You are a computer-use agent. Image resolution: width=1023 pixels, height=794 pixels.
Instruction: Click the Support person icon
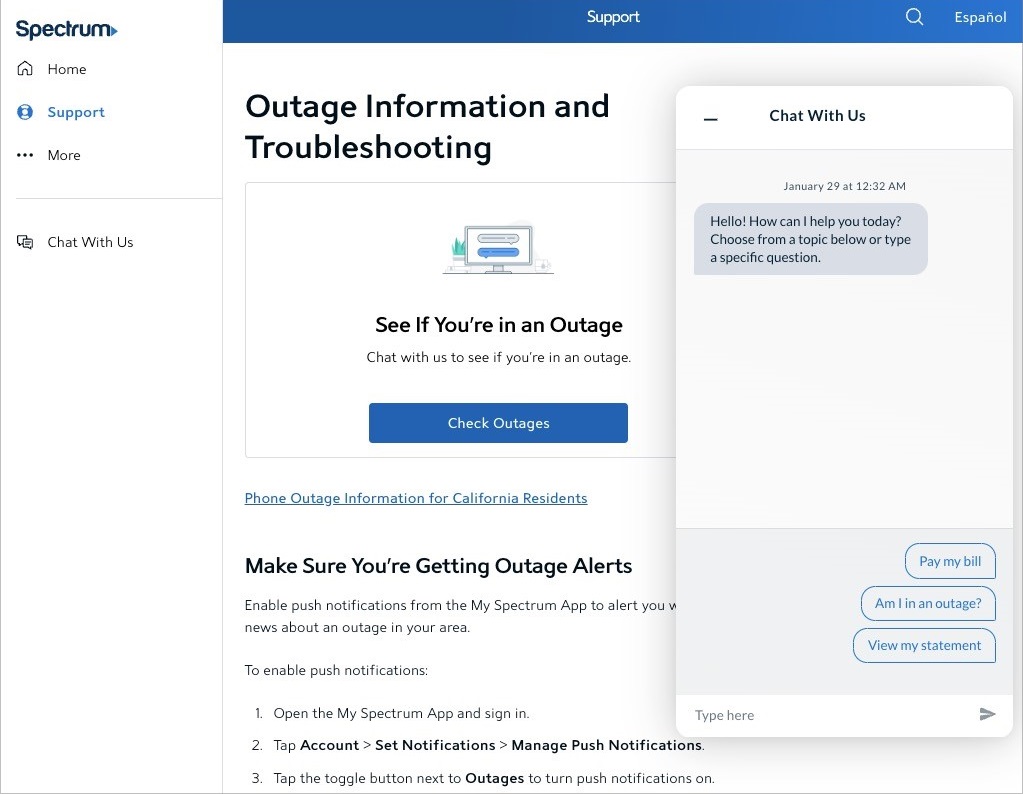click(25, 112)
